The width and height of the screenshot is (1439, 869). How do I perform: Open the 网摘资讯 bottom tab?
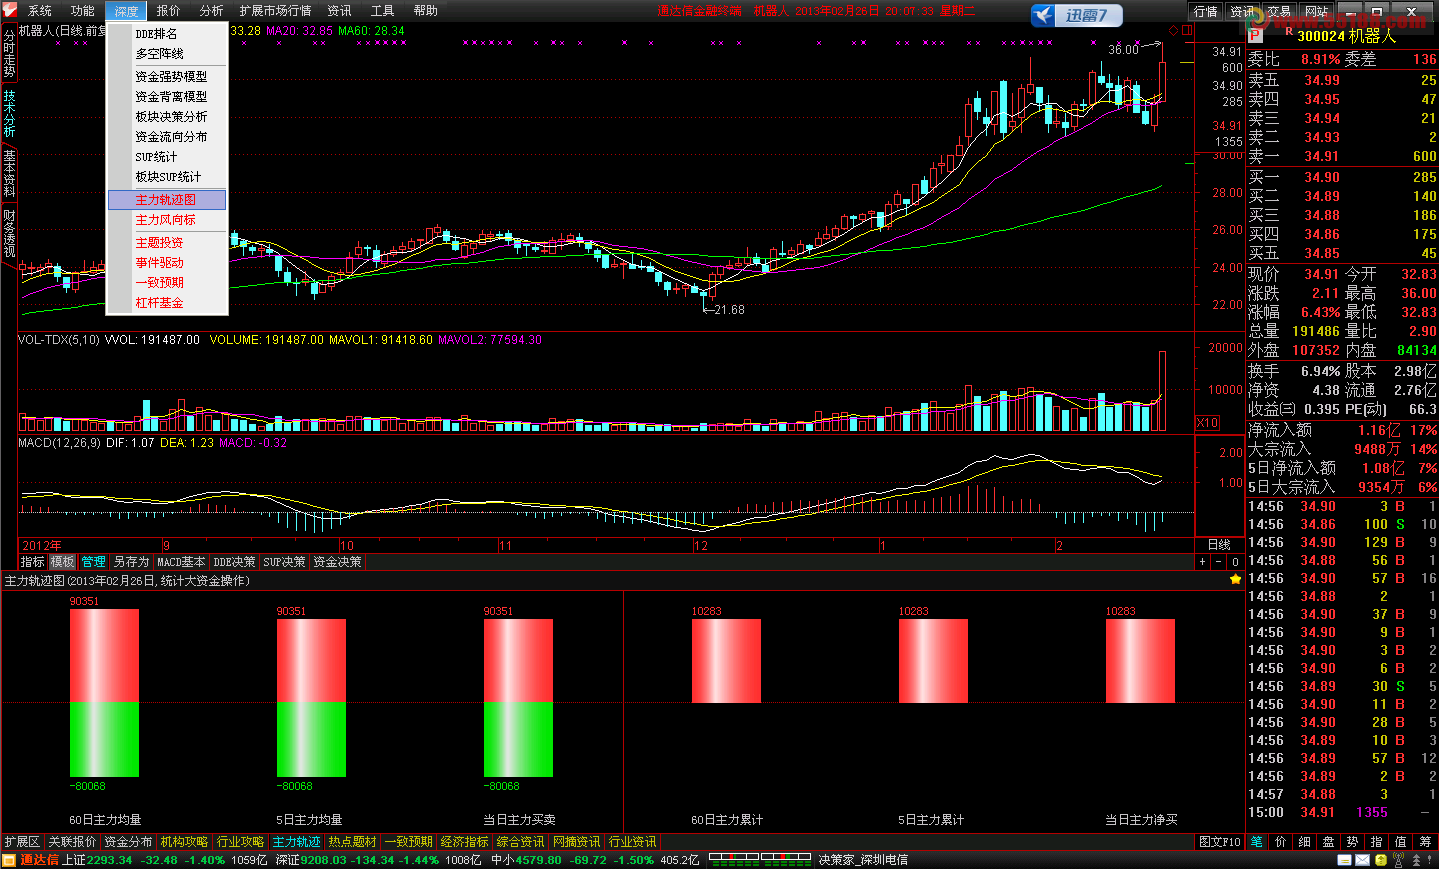click(577, 842)
